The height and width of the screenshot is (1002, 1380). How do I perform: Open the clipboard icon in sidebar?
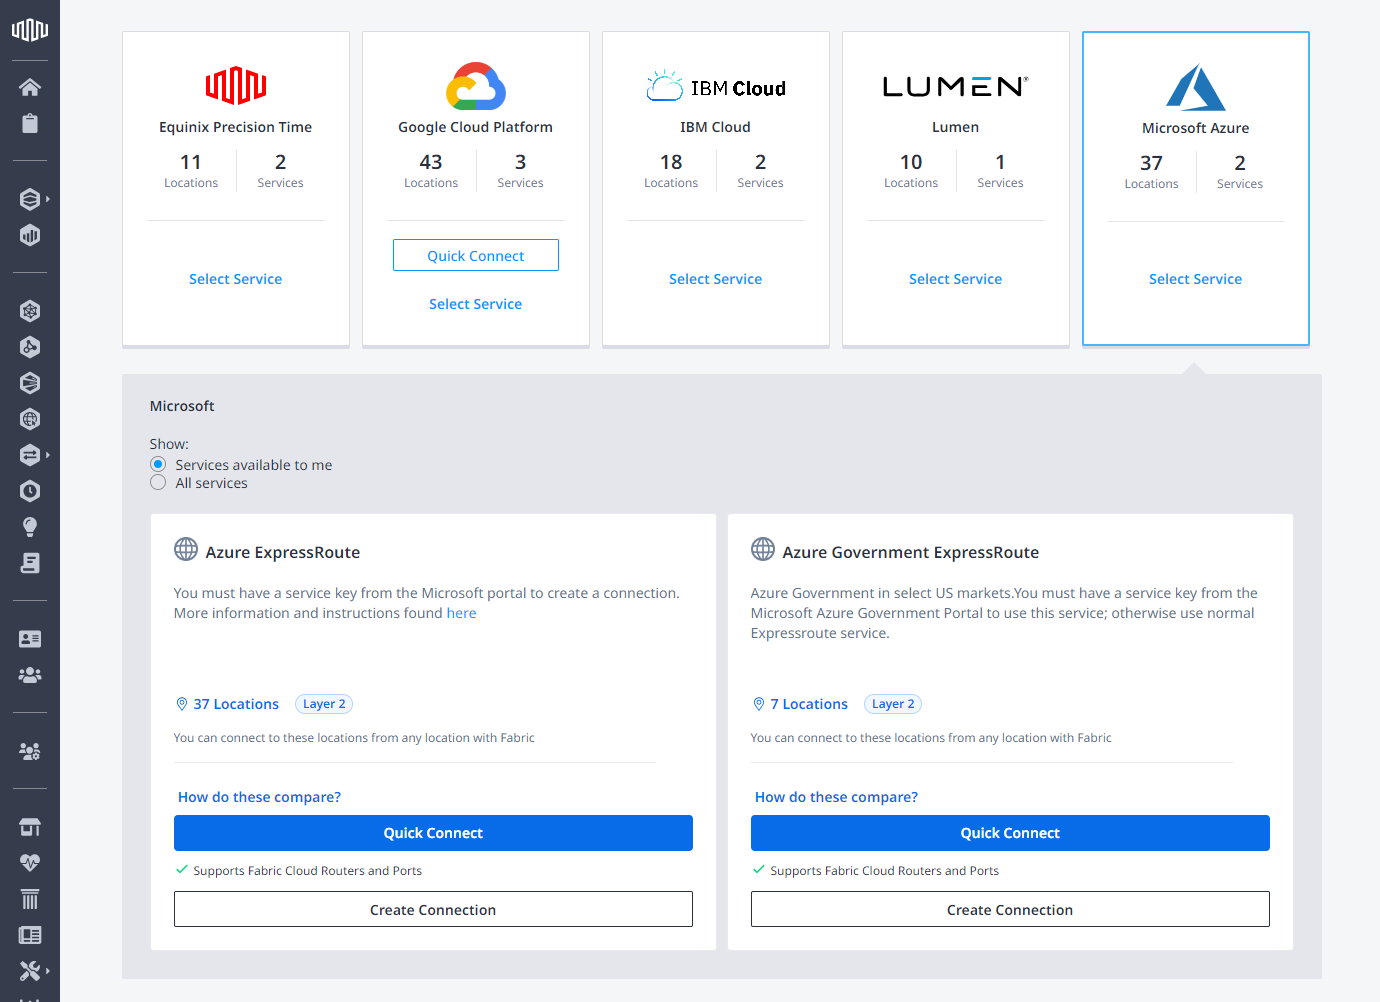(30, 123)
